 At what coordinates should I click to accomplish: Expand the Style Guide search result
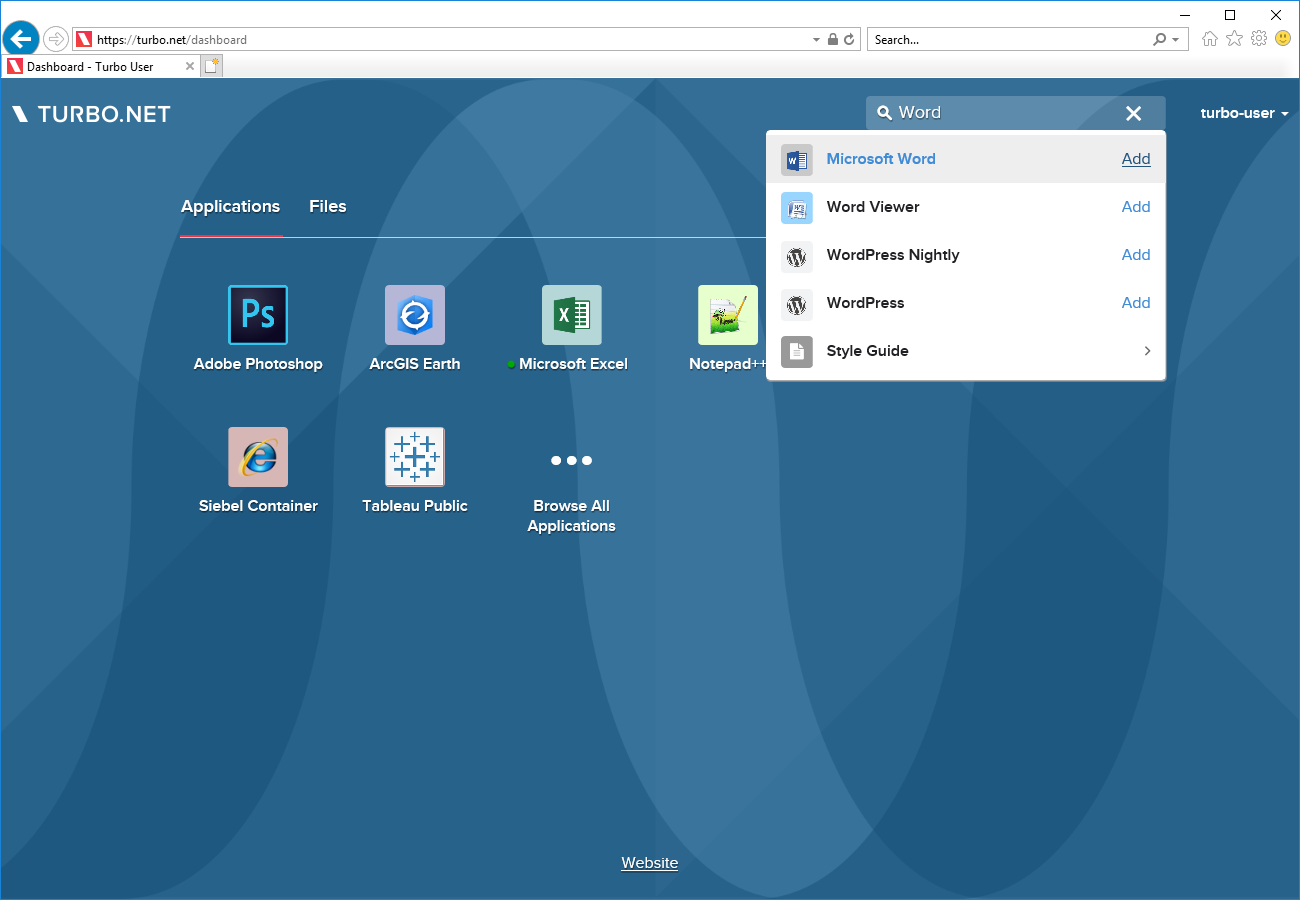(x=1147, y=351)
